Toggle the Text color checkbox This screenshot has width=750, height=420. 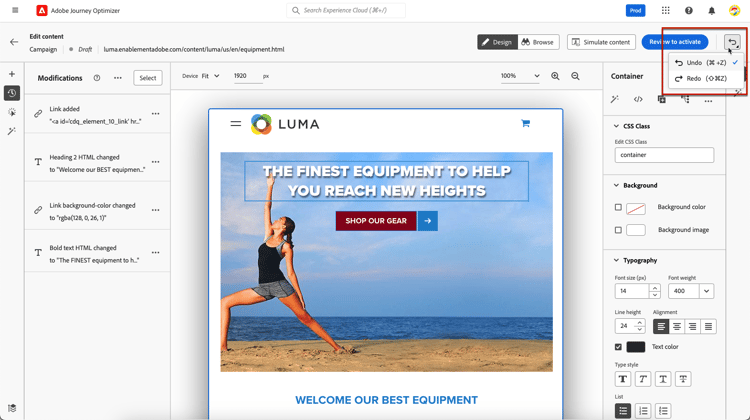tap(618, 347)
